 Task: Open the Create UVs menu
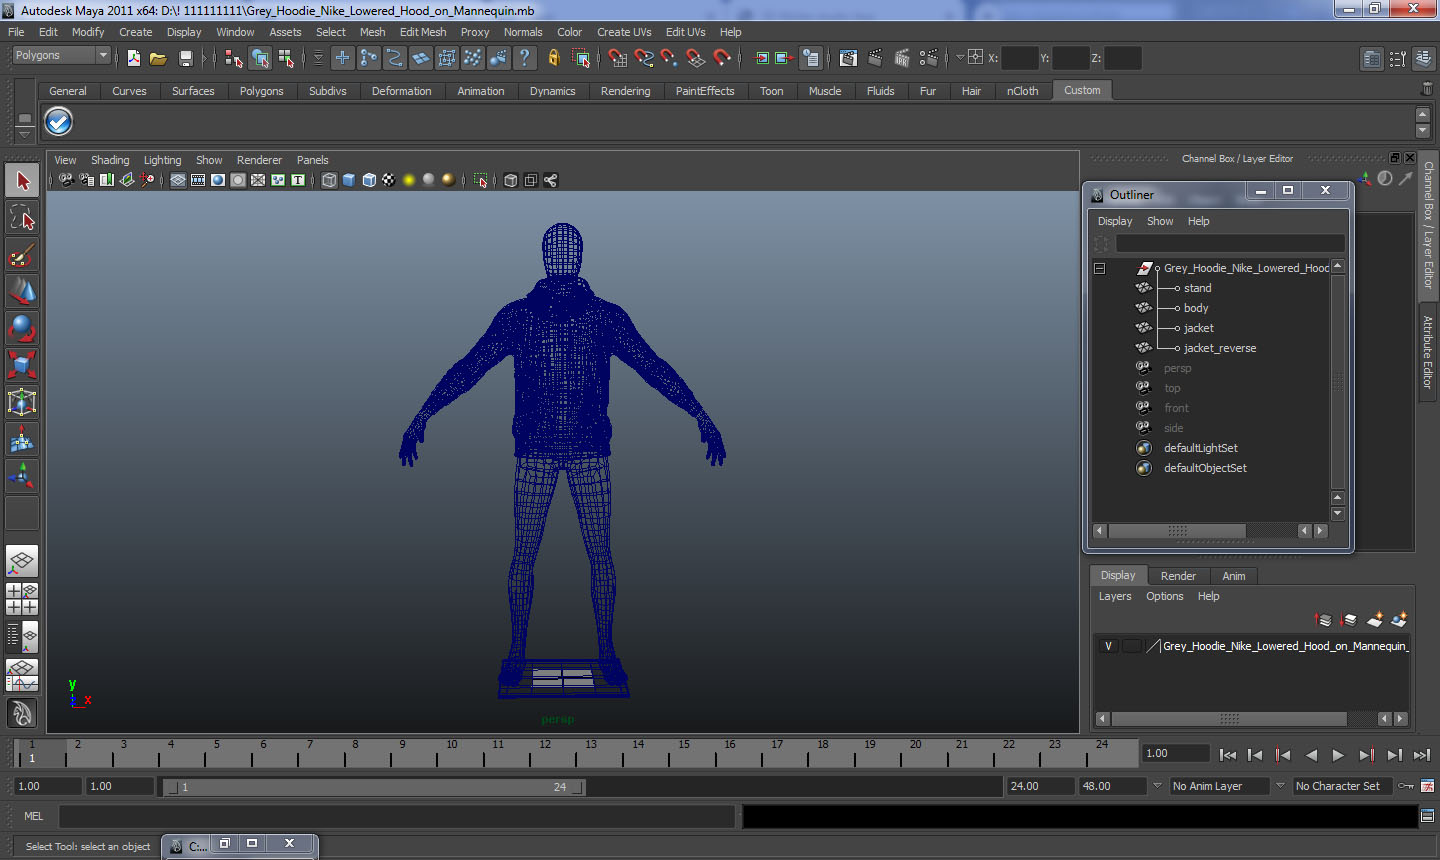pyautogui.click(x=624, y=32)
